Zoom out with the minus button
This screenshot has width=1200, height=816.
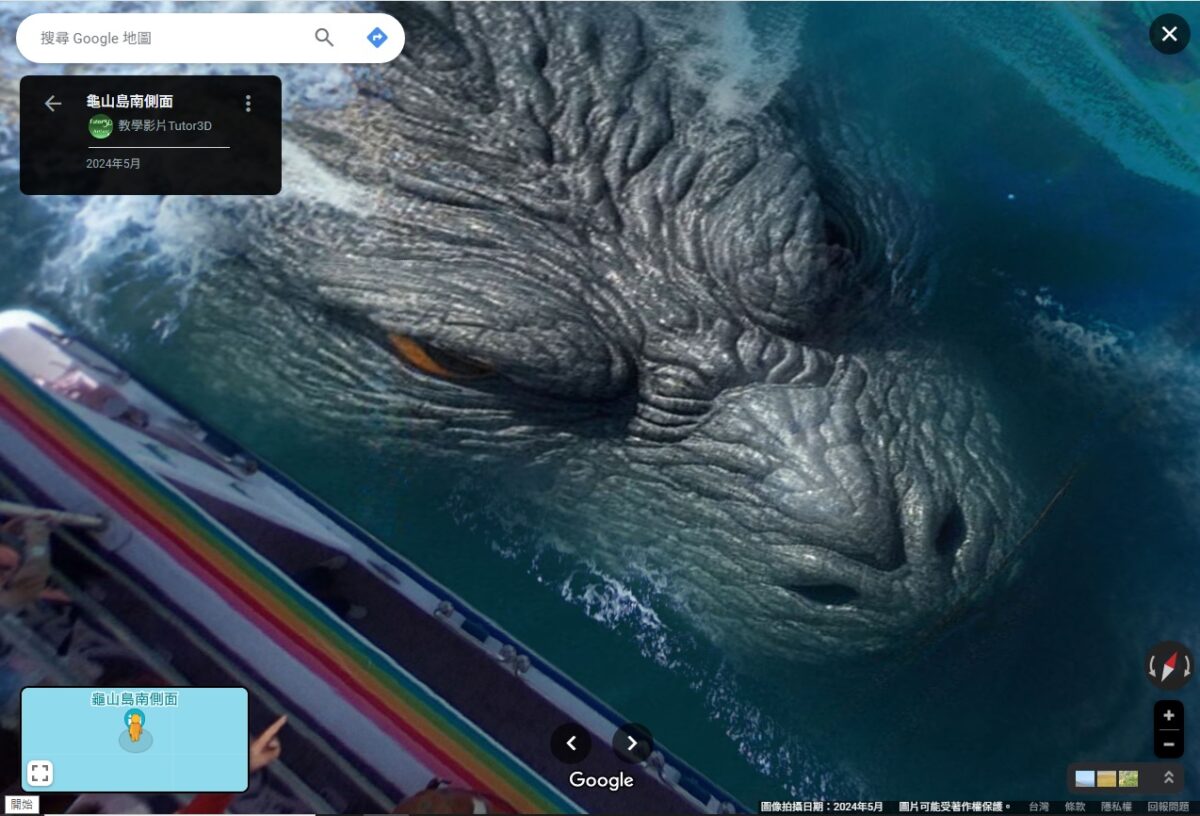tap(1168, 744)
